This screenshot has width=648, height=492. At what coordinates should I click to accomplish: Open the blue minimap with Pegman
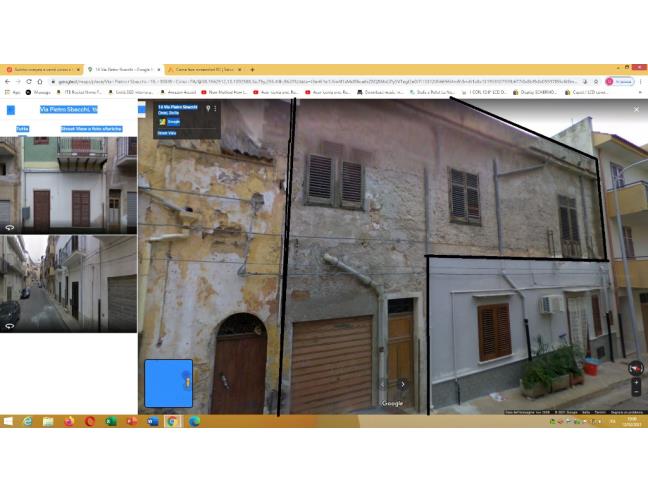168,383
